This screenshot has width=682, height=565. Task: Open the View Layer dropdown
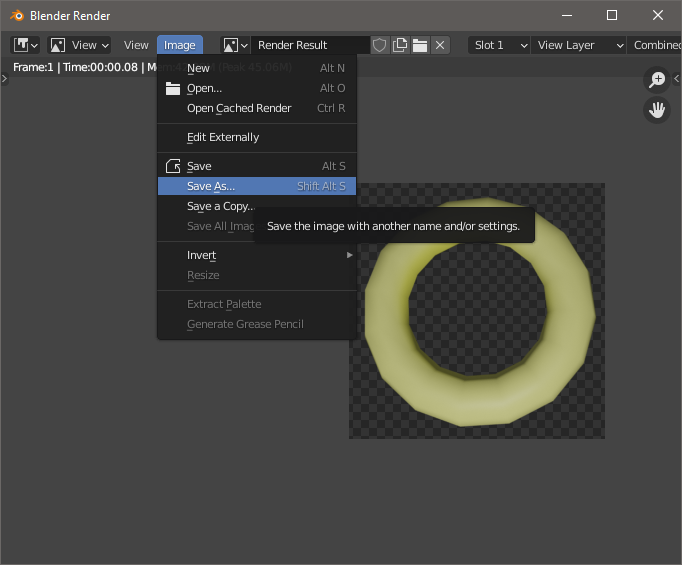(579, 45)
